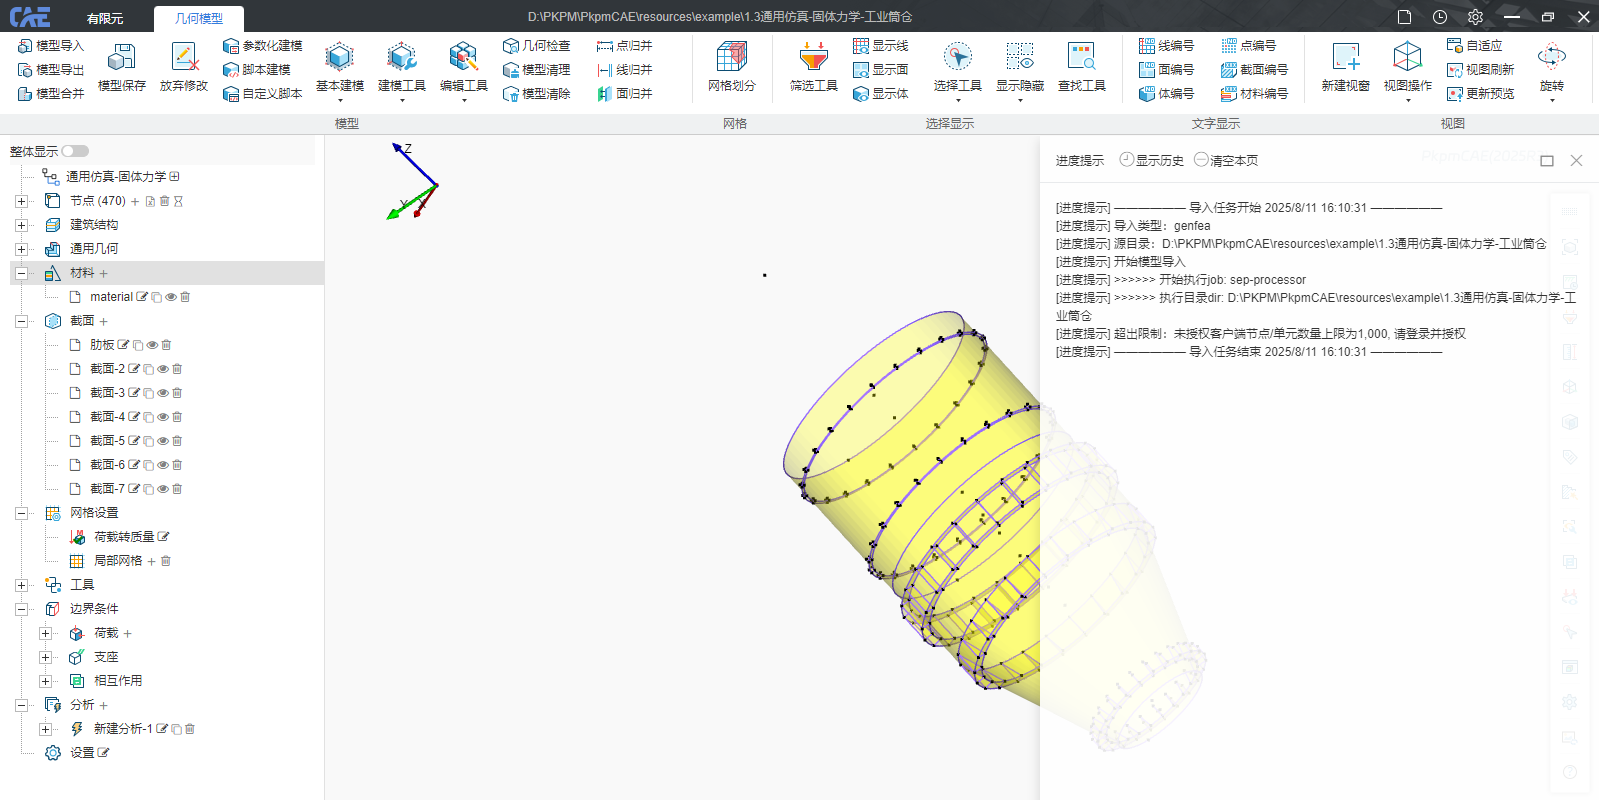
Task: Click 显示历史 in progress panel
Action: (1152, 160)
